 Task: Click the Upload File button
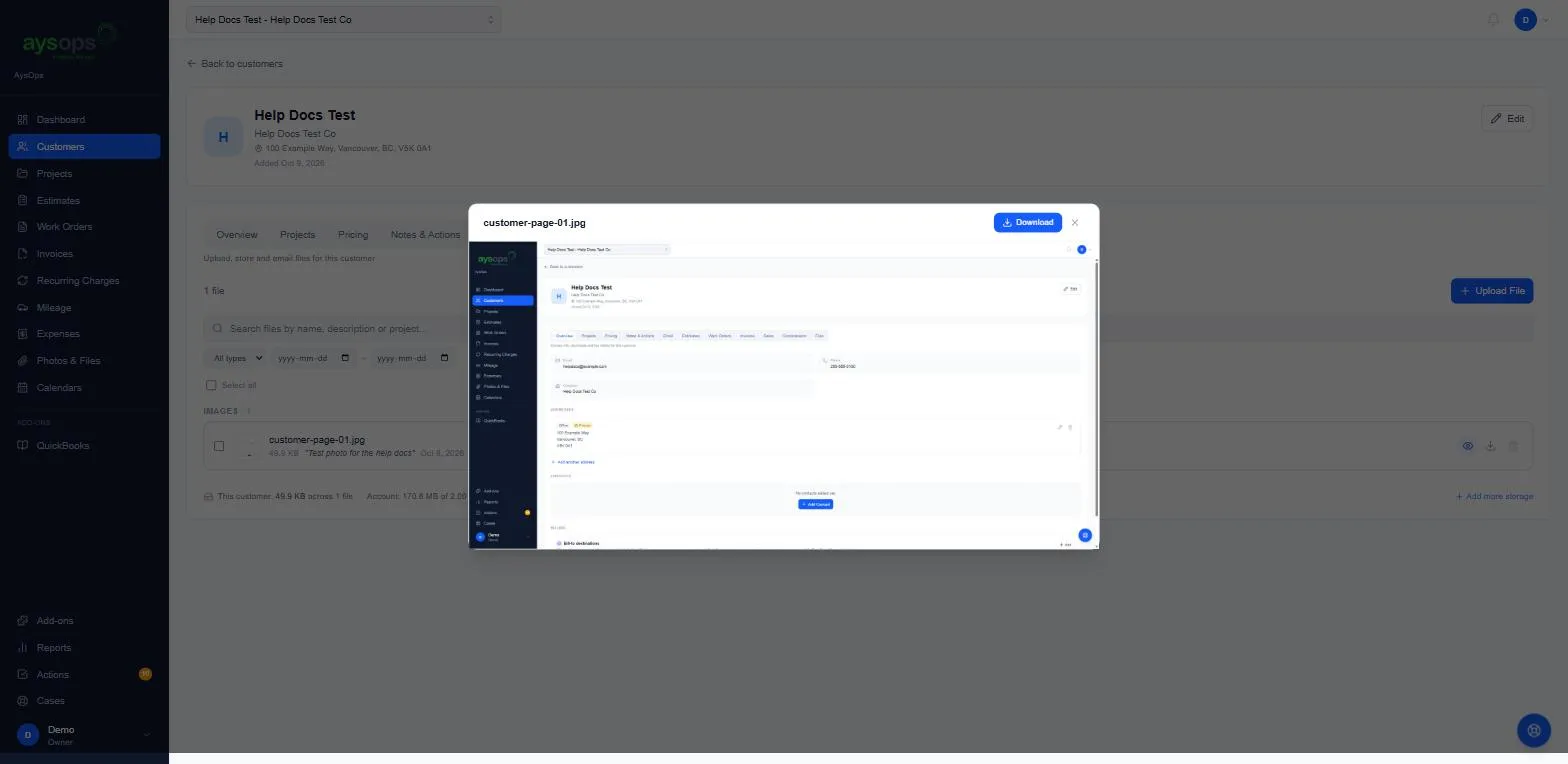1492,291
